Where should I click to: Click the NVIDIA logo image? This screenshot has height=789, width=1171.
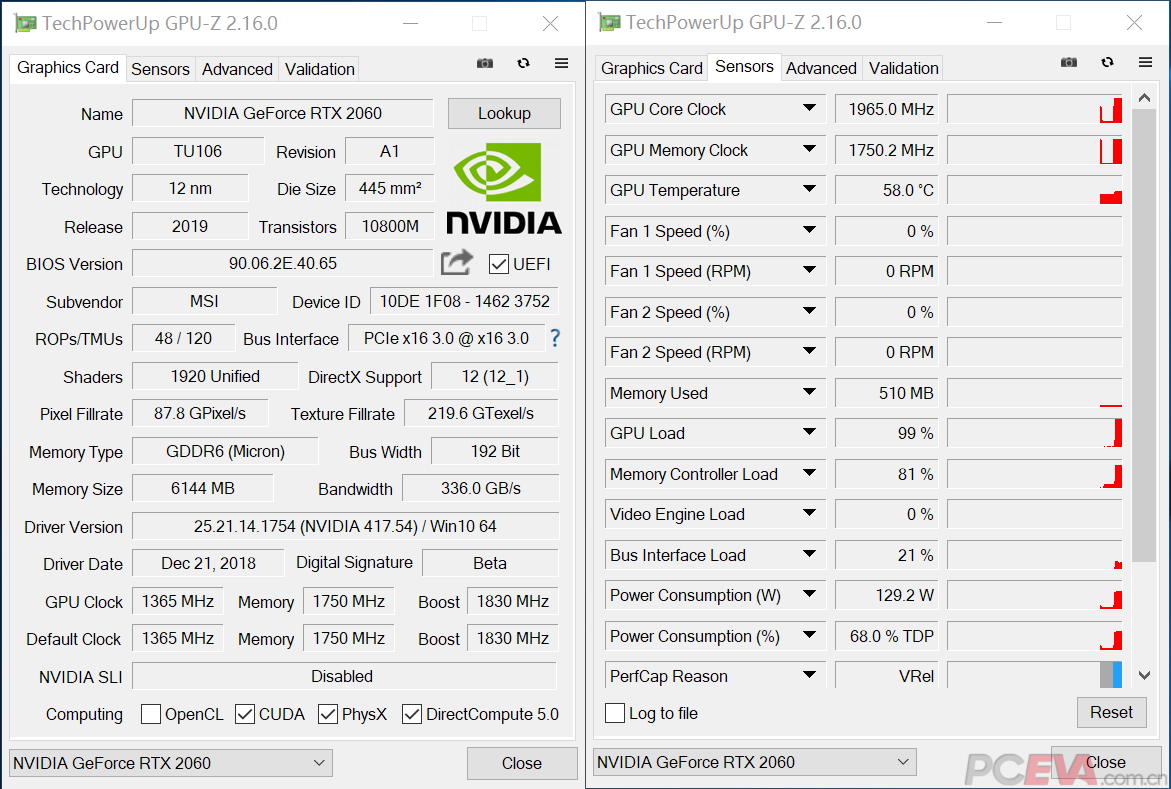point(504,188)
